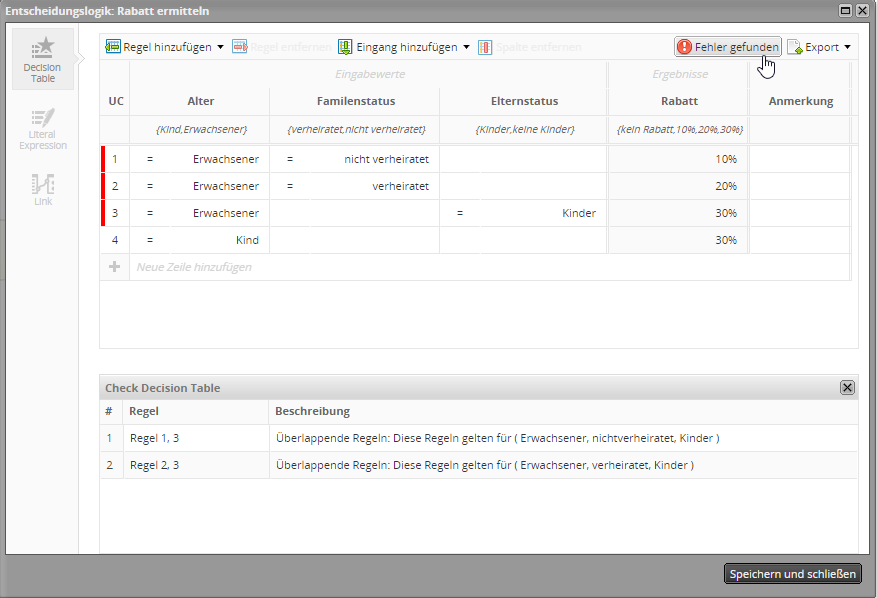Click the plus icon to add row

pos(114,267)
